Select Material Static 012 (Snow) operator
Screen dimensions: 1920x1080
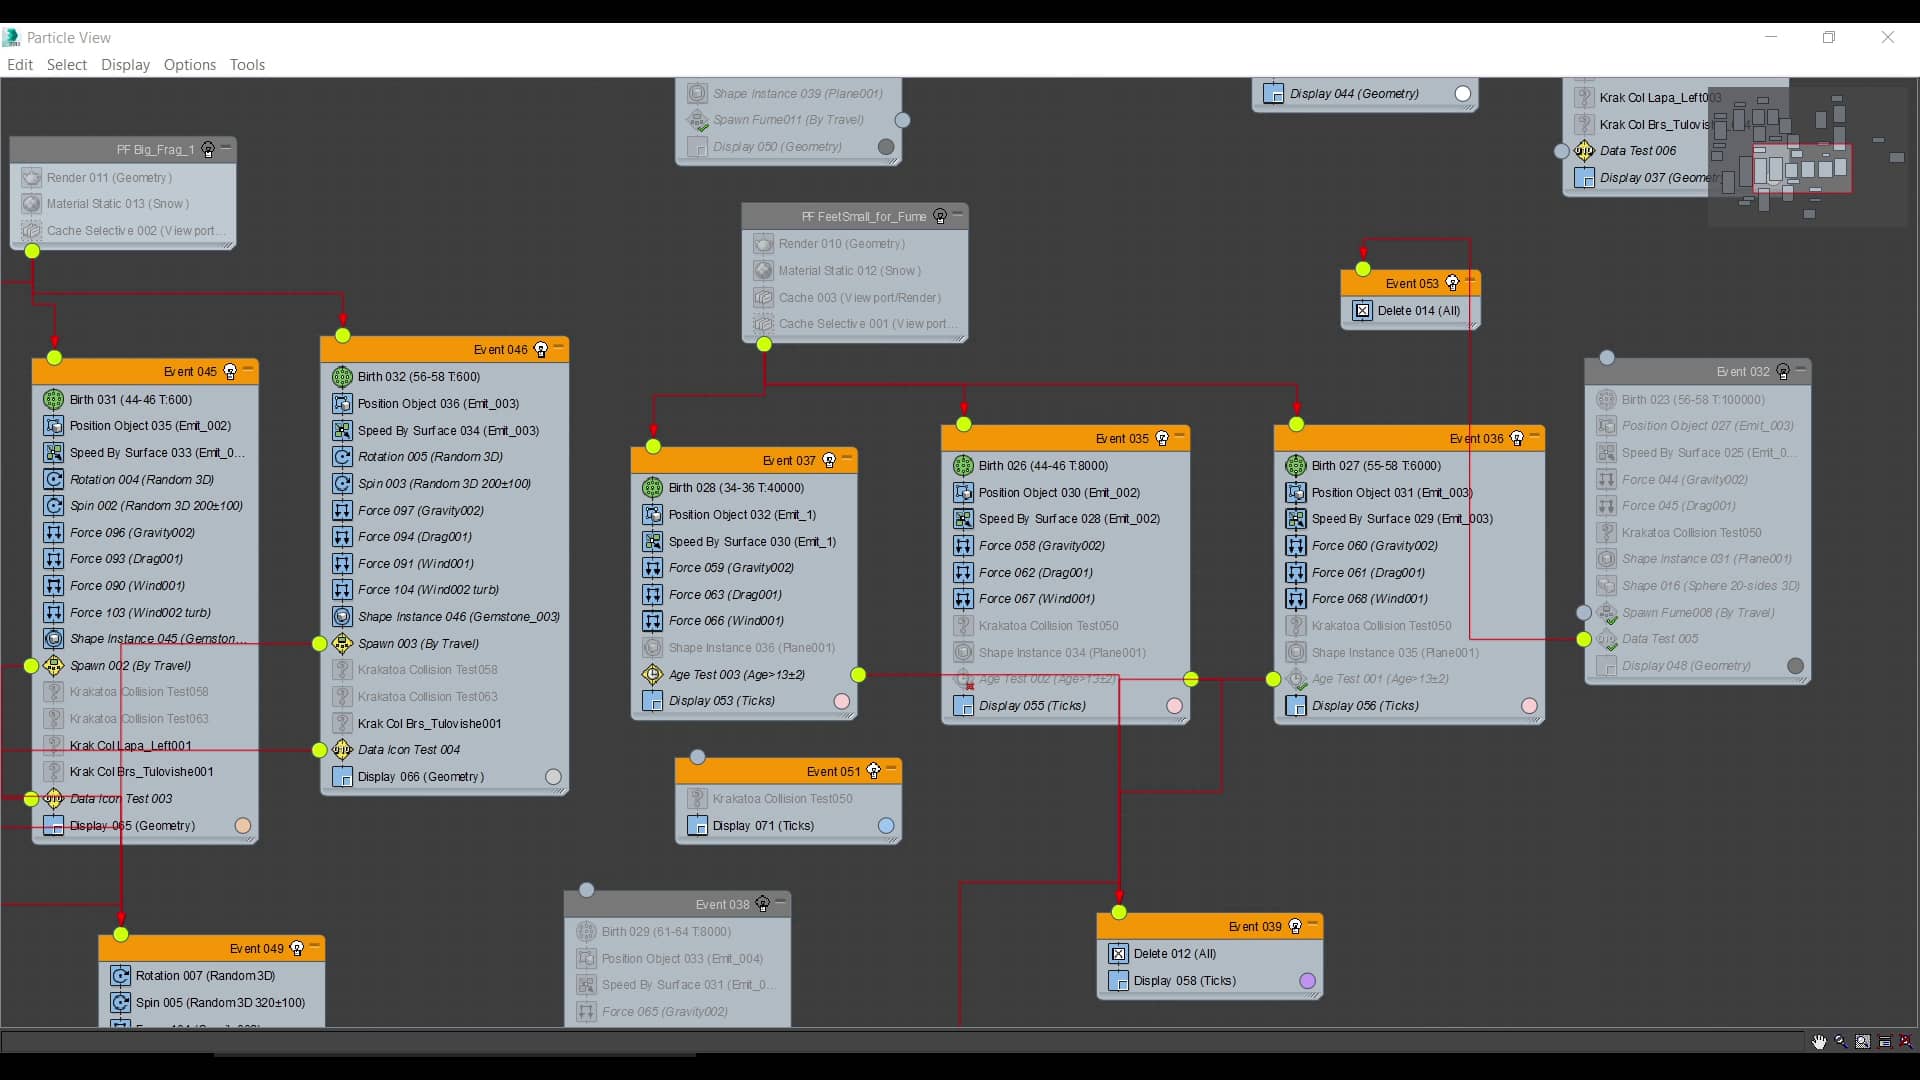848,270
